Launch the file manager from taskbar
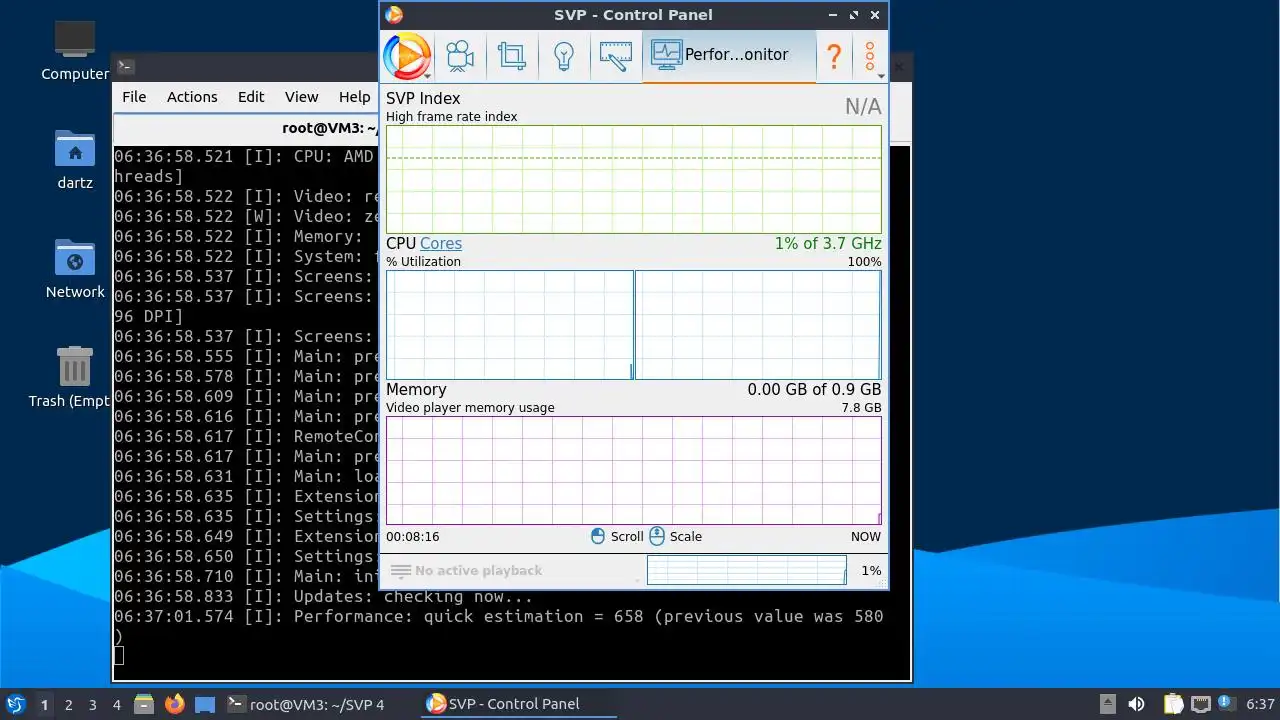The image size is (1280, 720). point(144,704)
